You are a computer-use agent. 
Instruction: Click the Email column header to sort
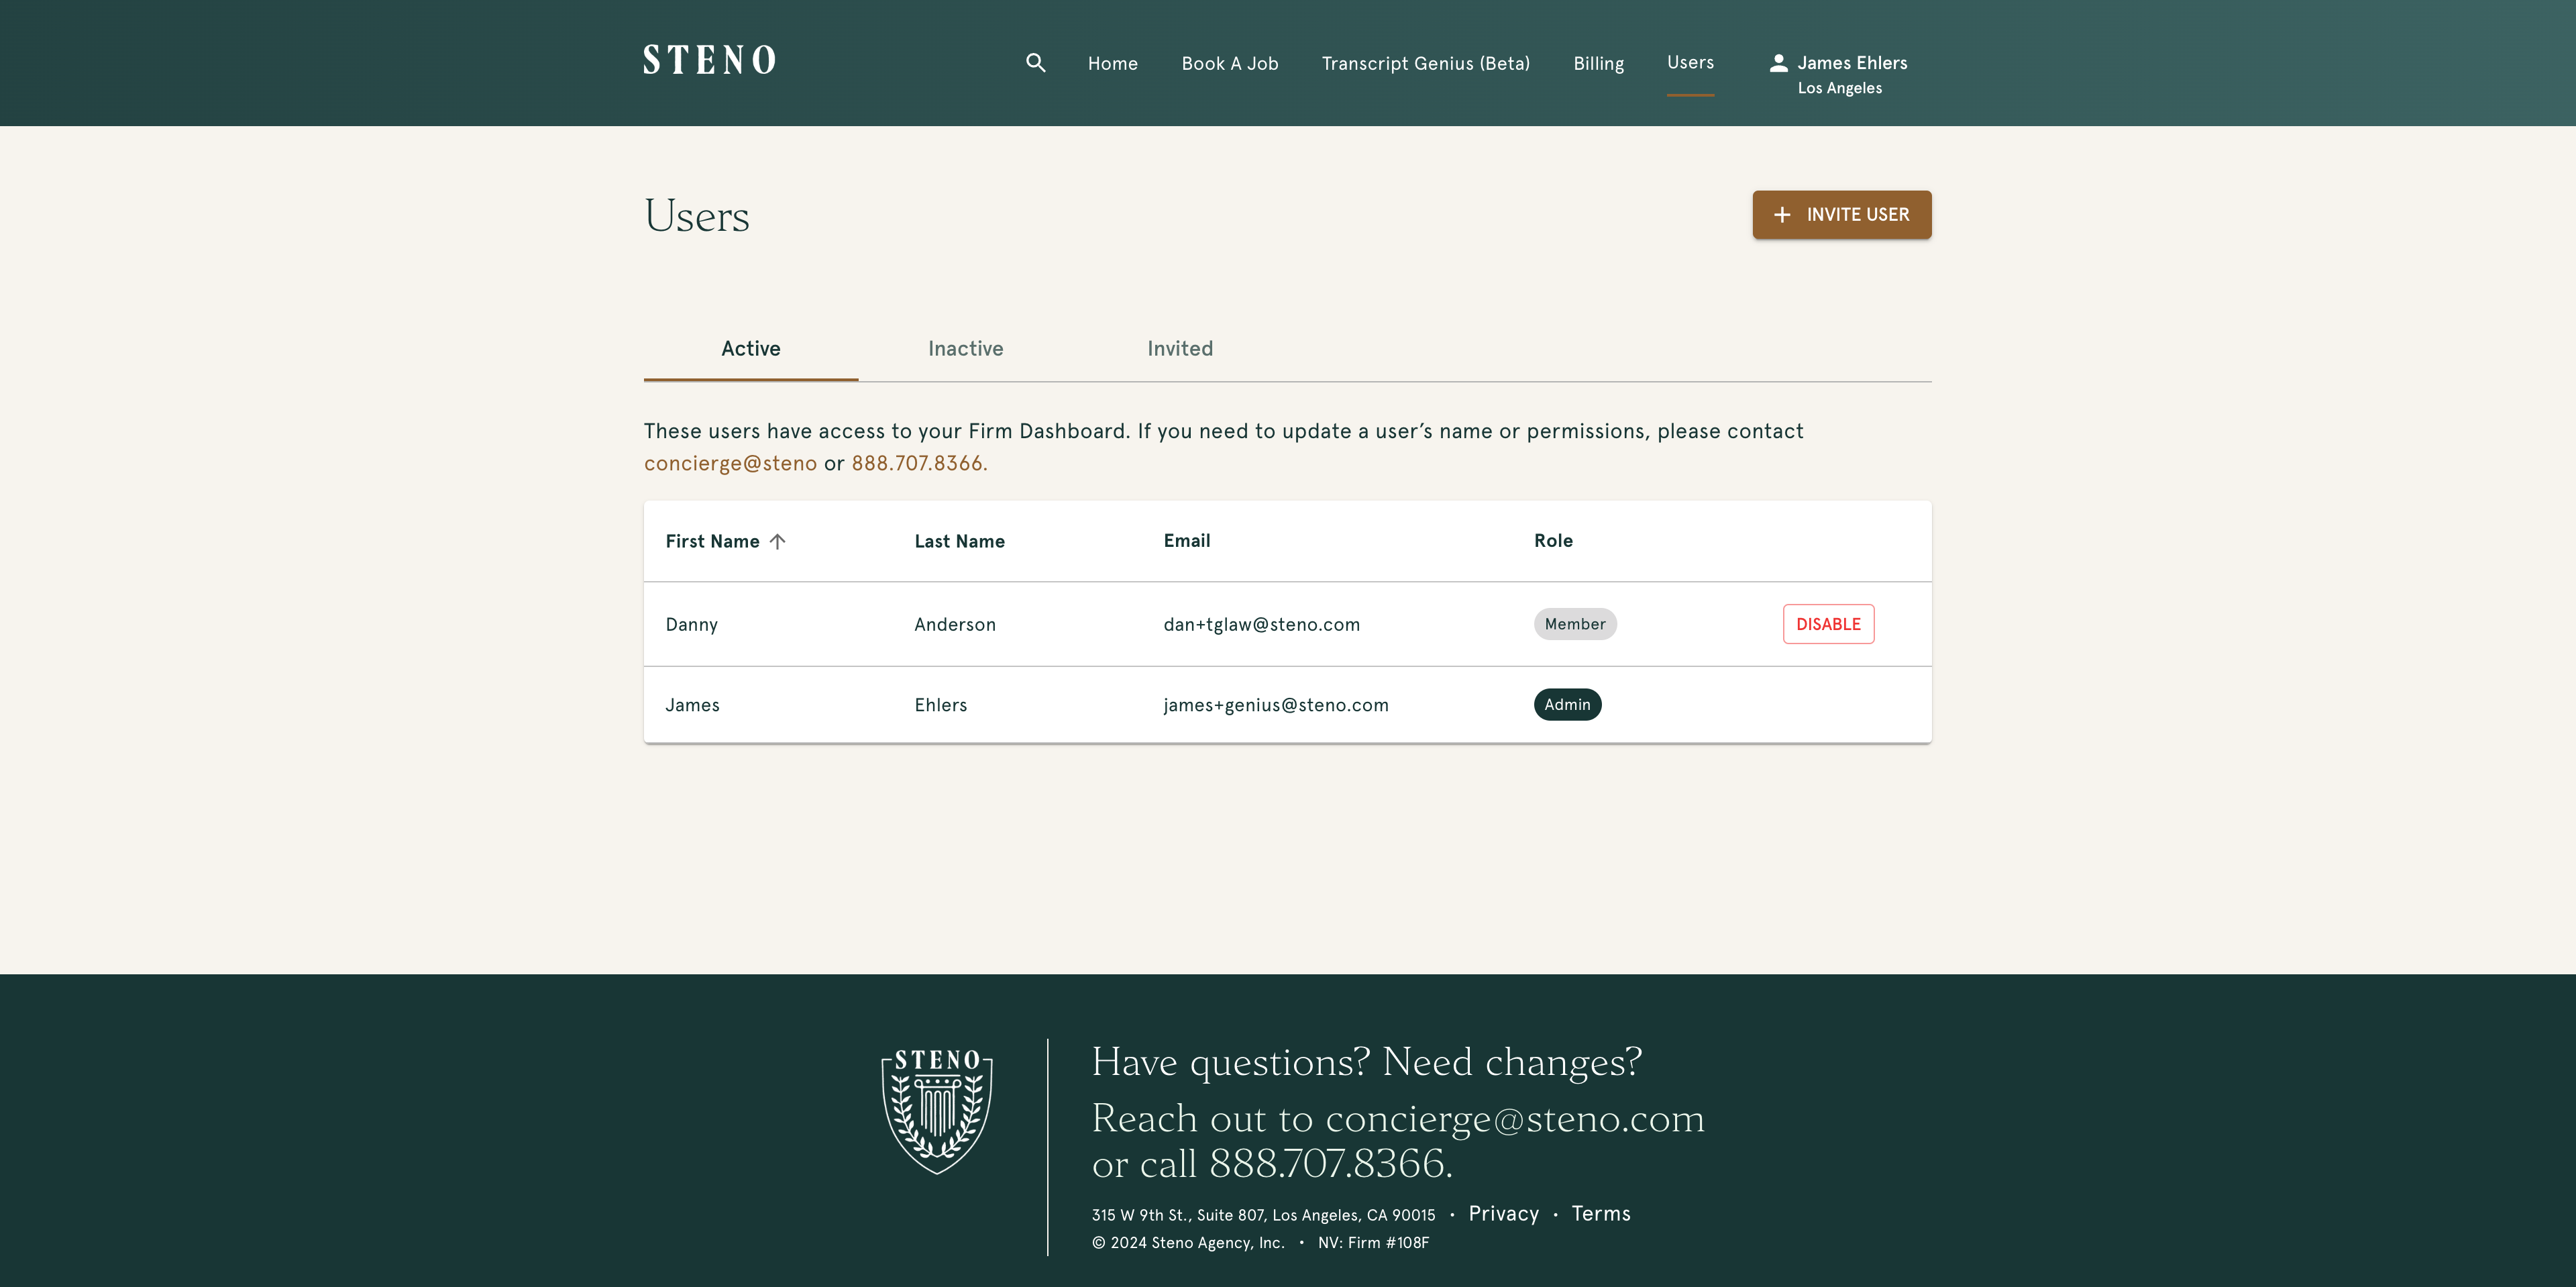click(x=1186, y=541)
